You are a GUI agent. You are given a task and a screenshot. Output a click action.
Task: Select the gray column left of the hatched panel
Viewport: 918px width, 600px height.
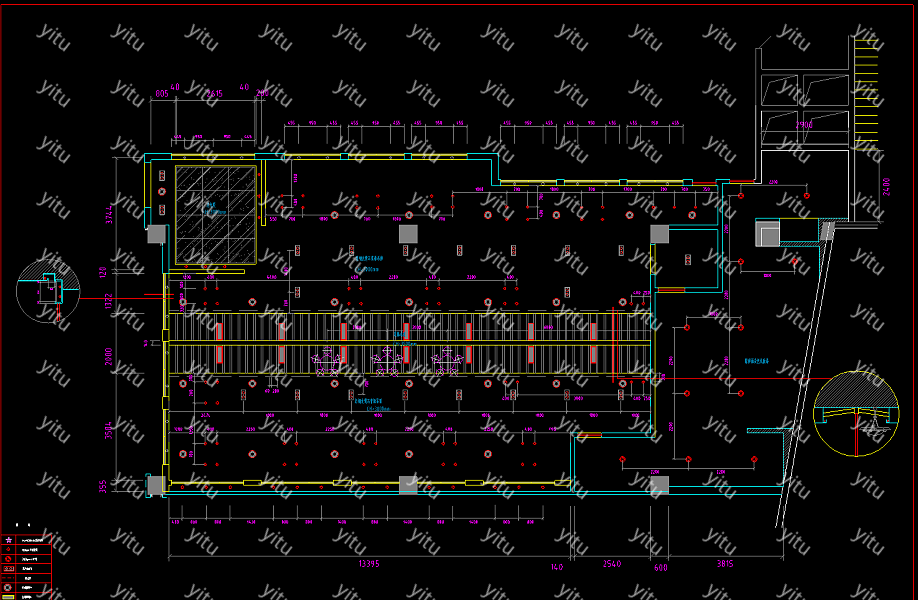[x=156, y=234]
